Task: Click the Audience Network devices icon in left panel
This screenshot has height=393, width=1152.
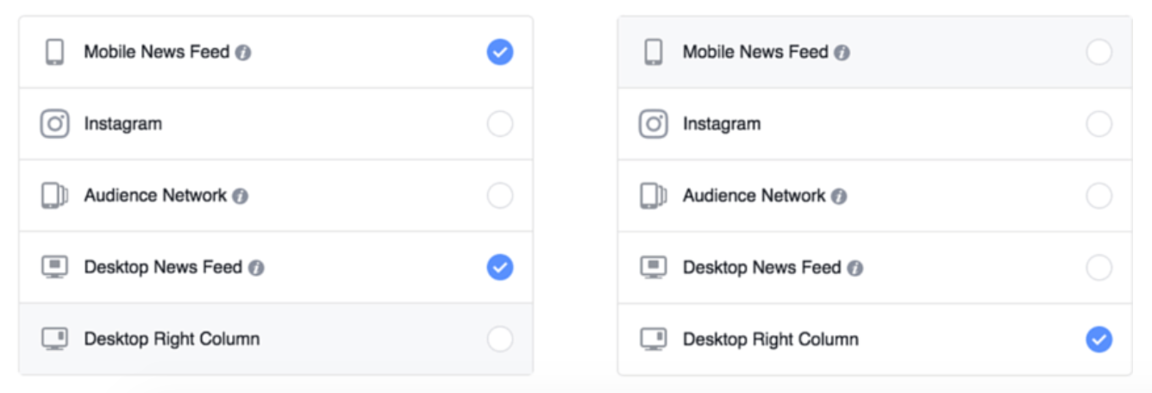Action: tap(54, 195)
